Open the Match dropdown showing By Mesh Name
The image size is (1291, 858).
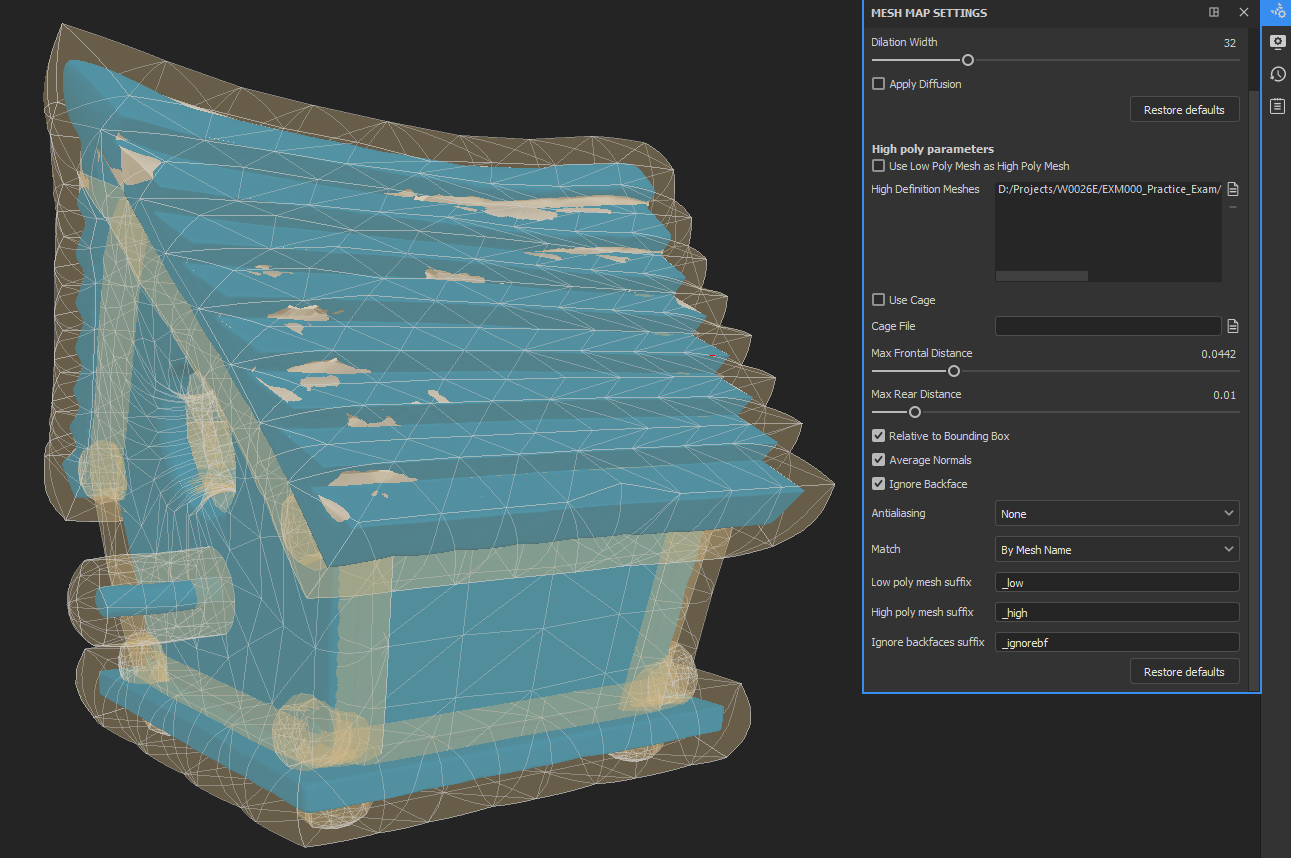[1116, 548]
